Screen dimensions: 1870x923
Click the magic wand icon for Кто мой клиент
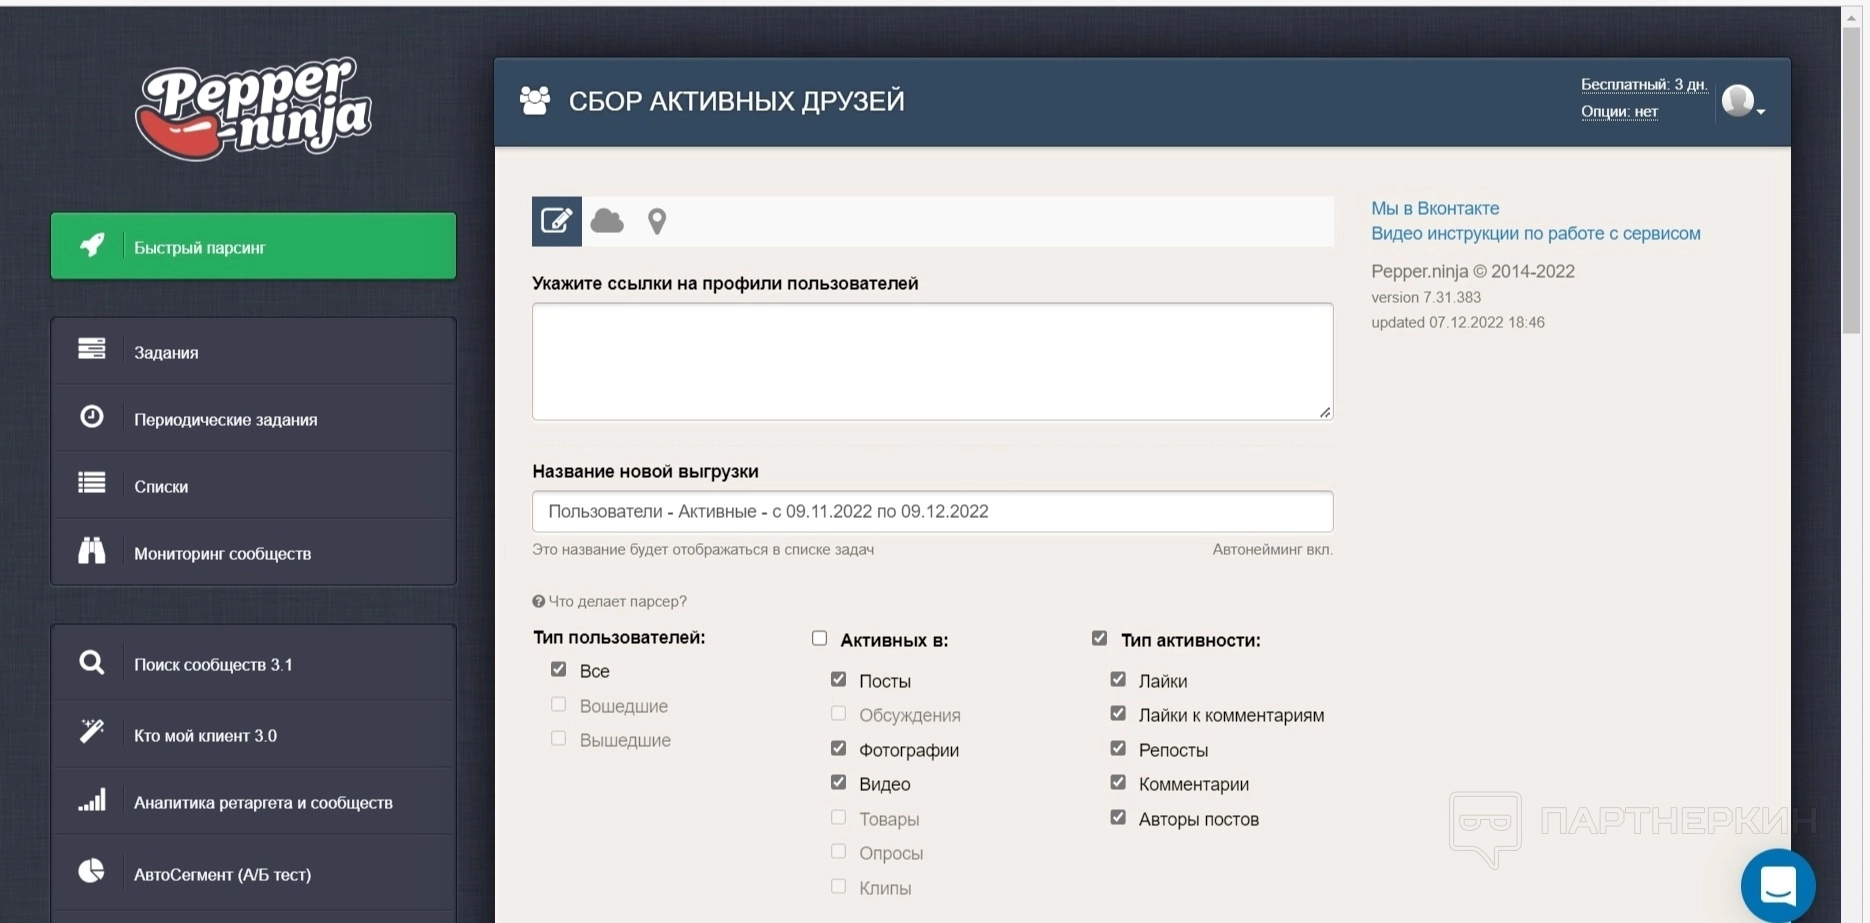tap(92, 731)
